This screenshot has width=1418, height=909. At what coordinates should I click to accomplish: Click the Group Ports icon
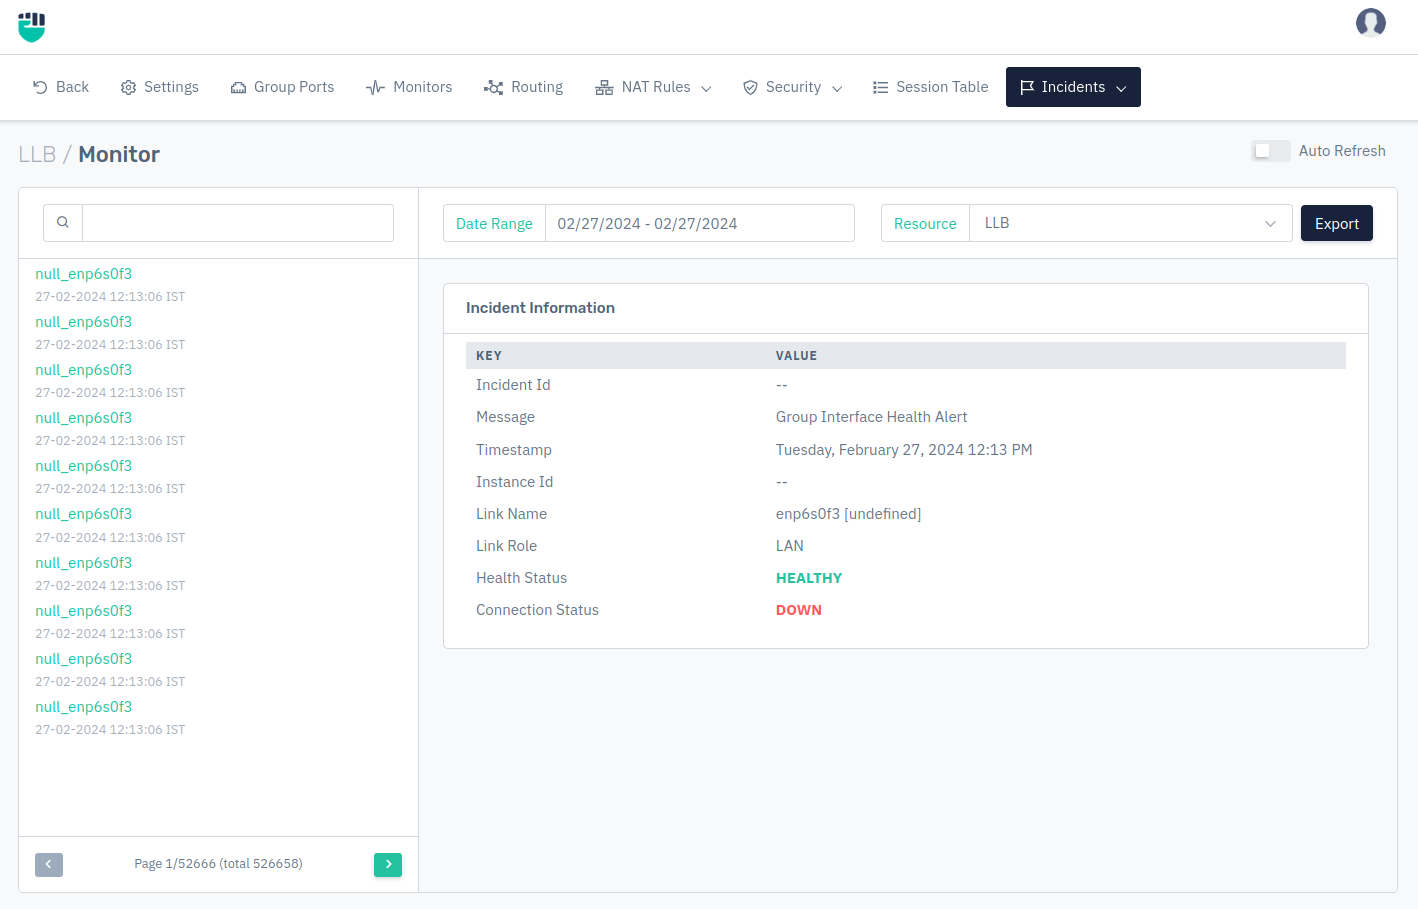238,88
